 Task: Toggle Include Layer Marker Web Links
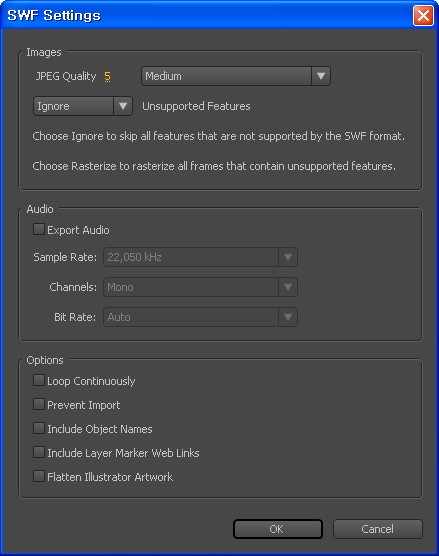point(39,452)
